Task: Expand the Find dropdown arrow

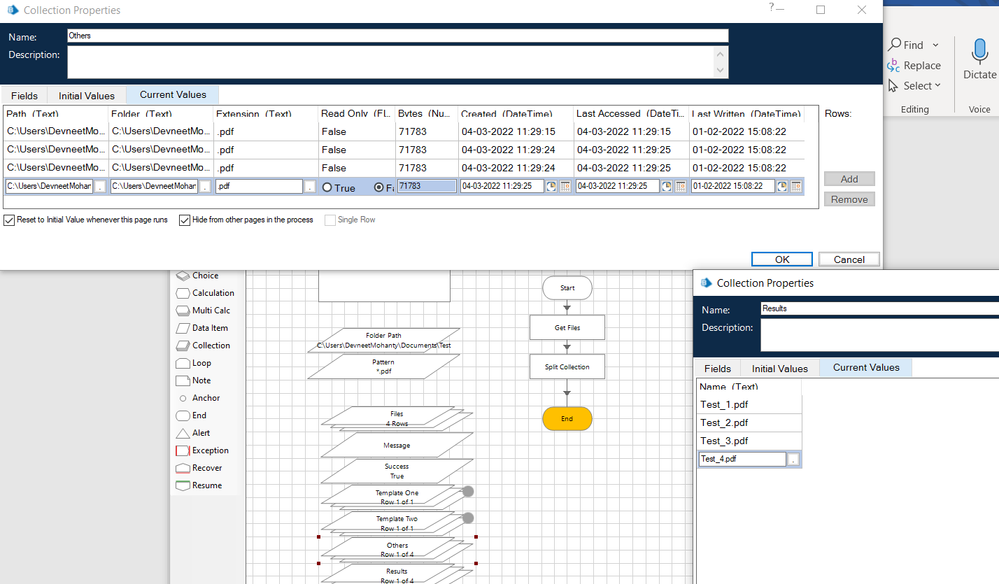Action: pos(936,45)
